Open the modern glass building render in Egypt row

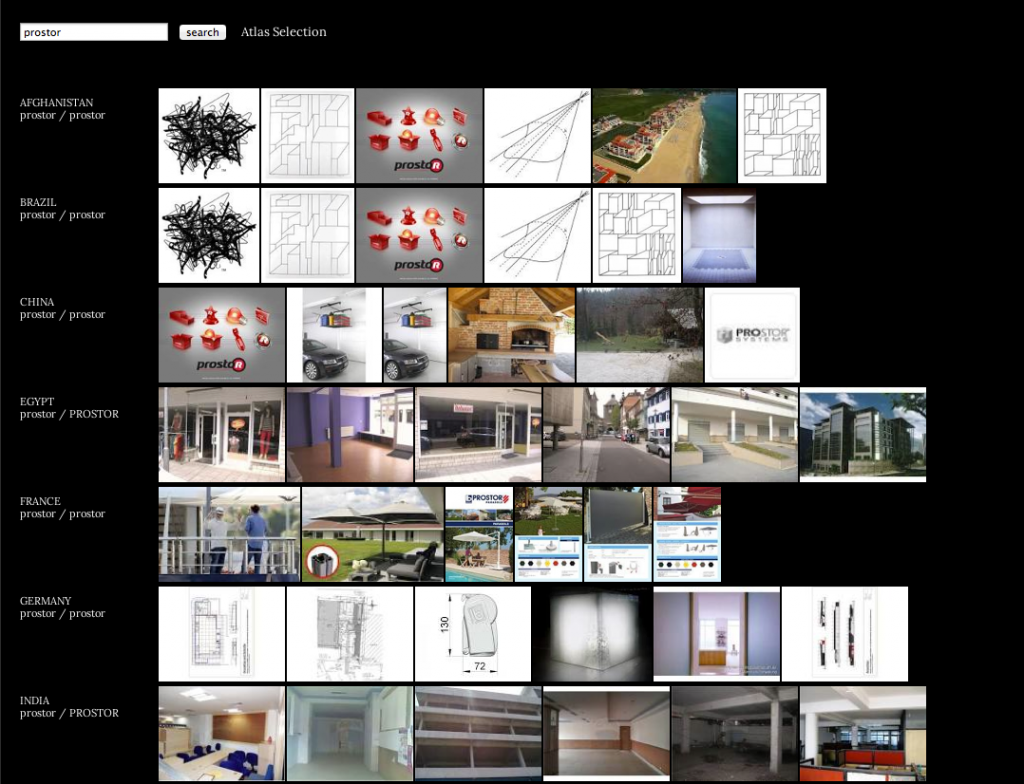pos(863,434)
